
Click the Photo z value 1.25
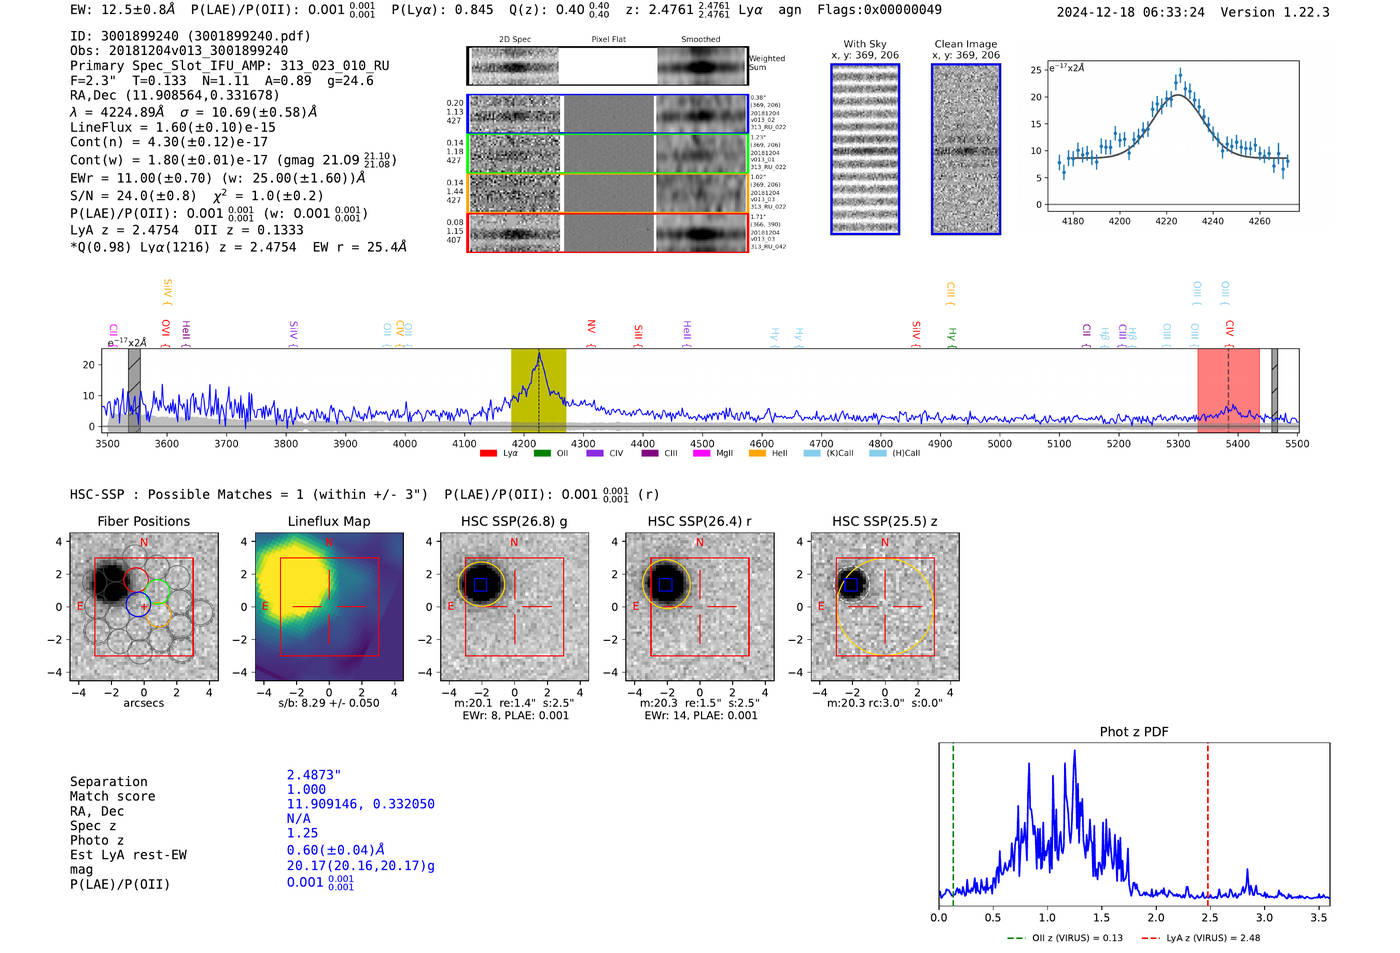click(x=303, y=833)
